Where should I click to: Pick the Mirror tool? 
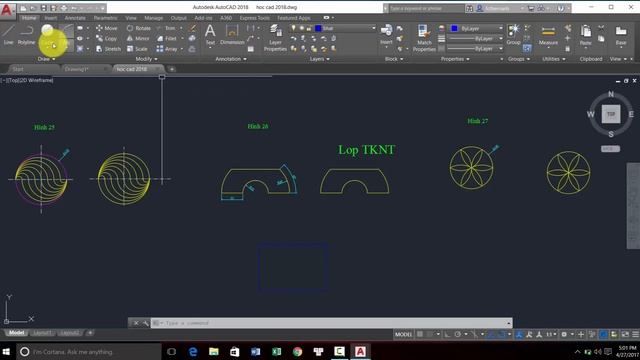(138, 38)
